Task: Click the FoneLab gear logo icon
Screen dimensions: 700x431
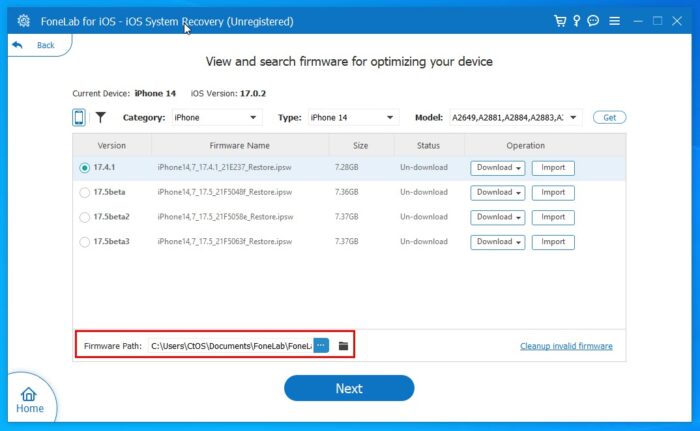Action: click(23, 21)
